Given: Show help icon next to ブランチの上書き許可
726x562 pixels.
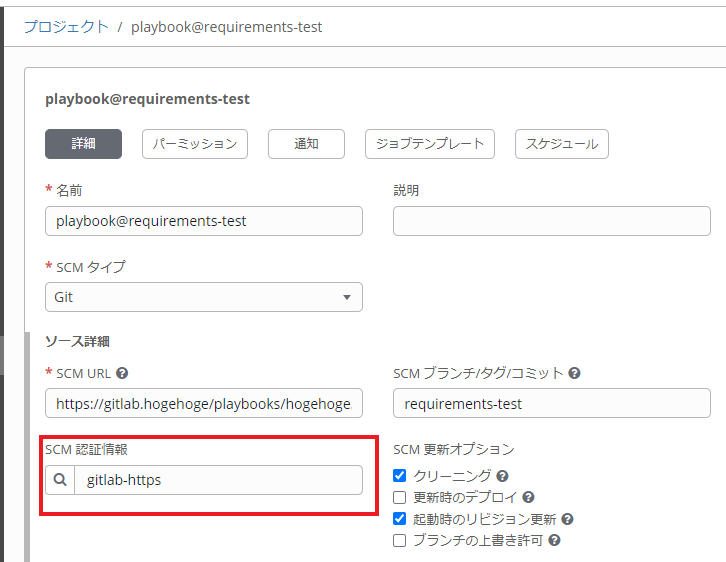Looking at the screenshot, I should point(554,540).
